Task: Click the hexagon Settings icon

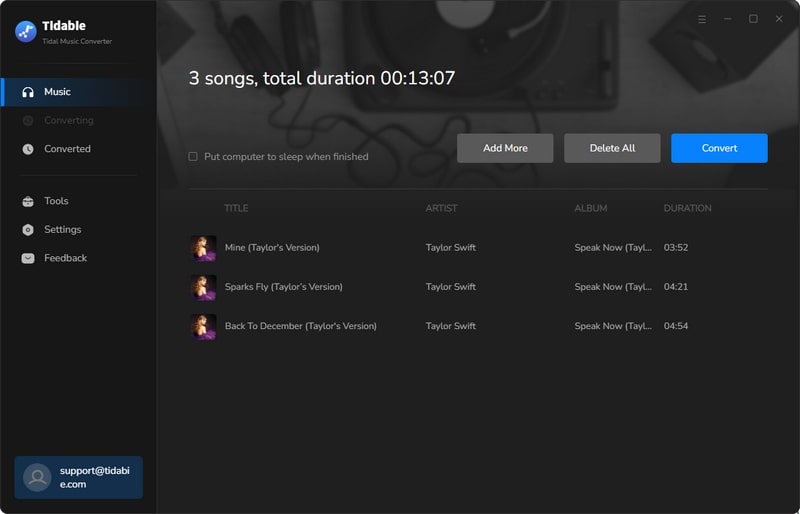Action: 27,230
